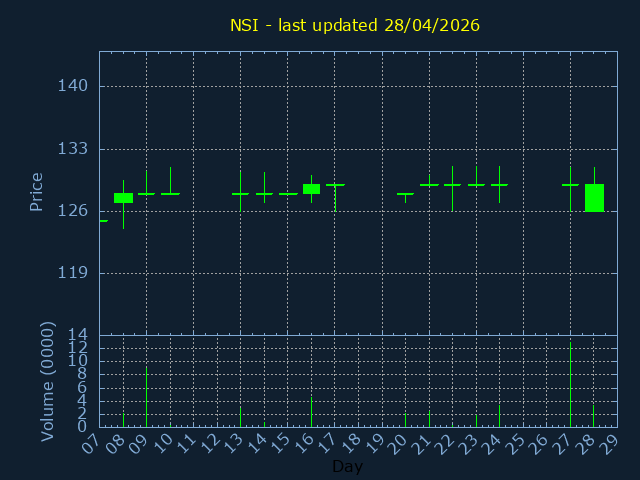Click the 119 price axis label
The width and height of the screenshot is (640, 480).
(x=72, y=273)
